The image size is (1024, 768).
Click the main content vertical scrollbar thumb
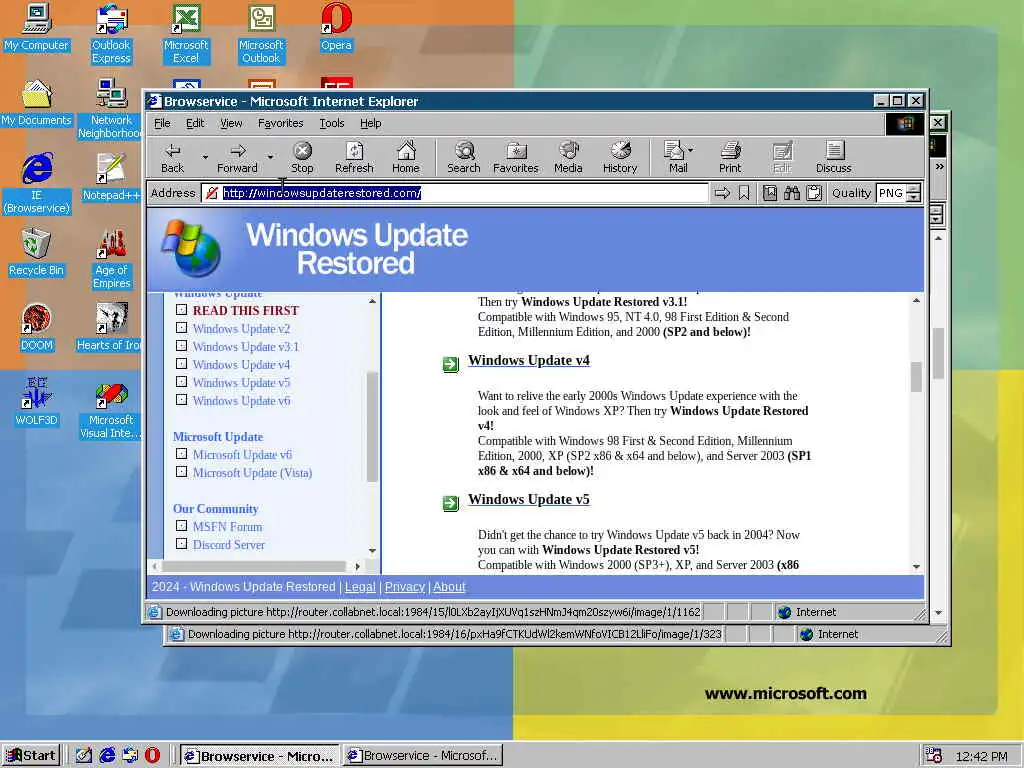(916, 377)
